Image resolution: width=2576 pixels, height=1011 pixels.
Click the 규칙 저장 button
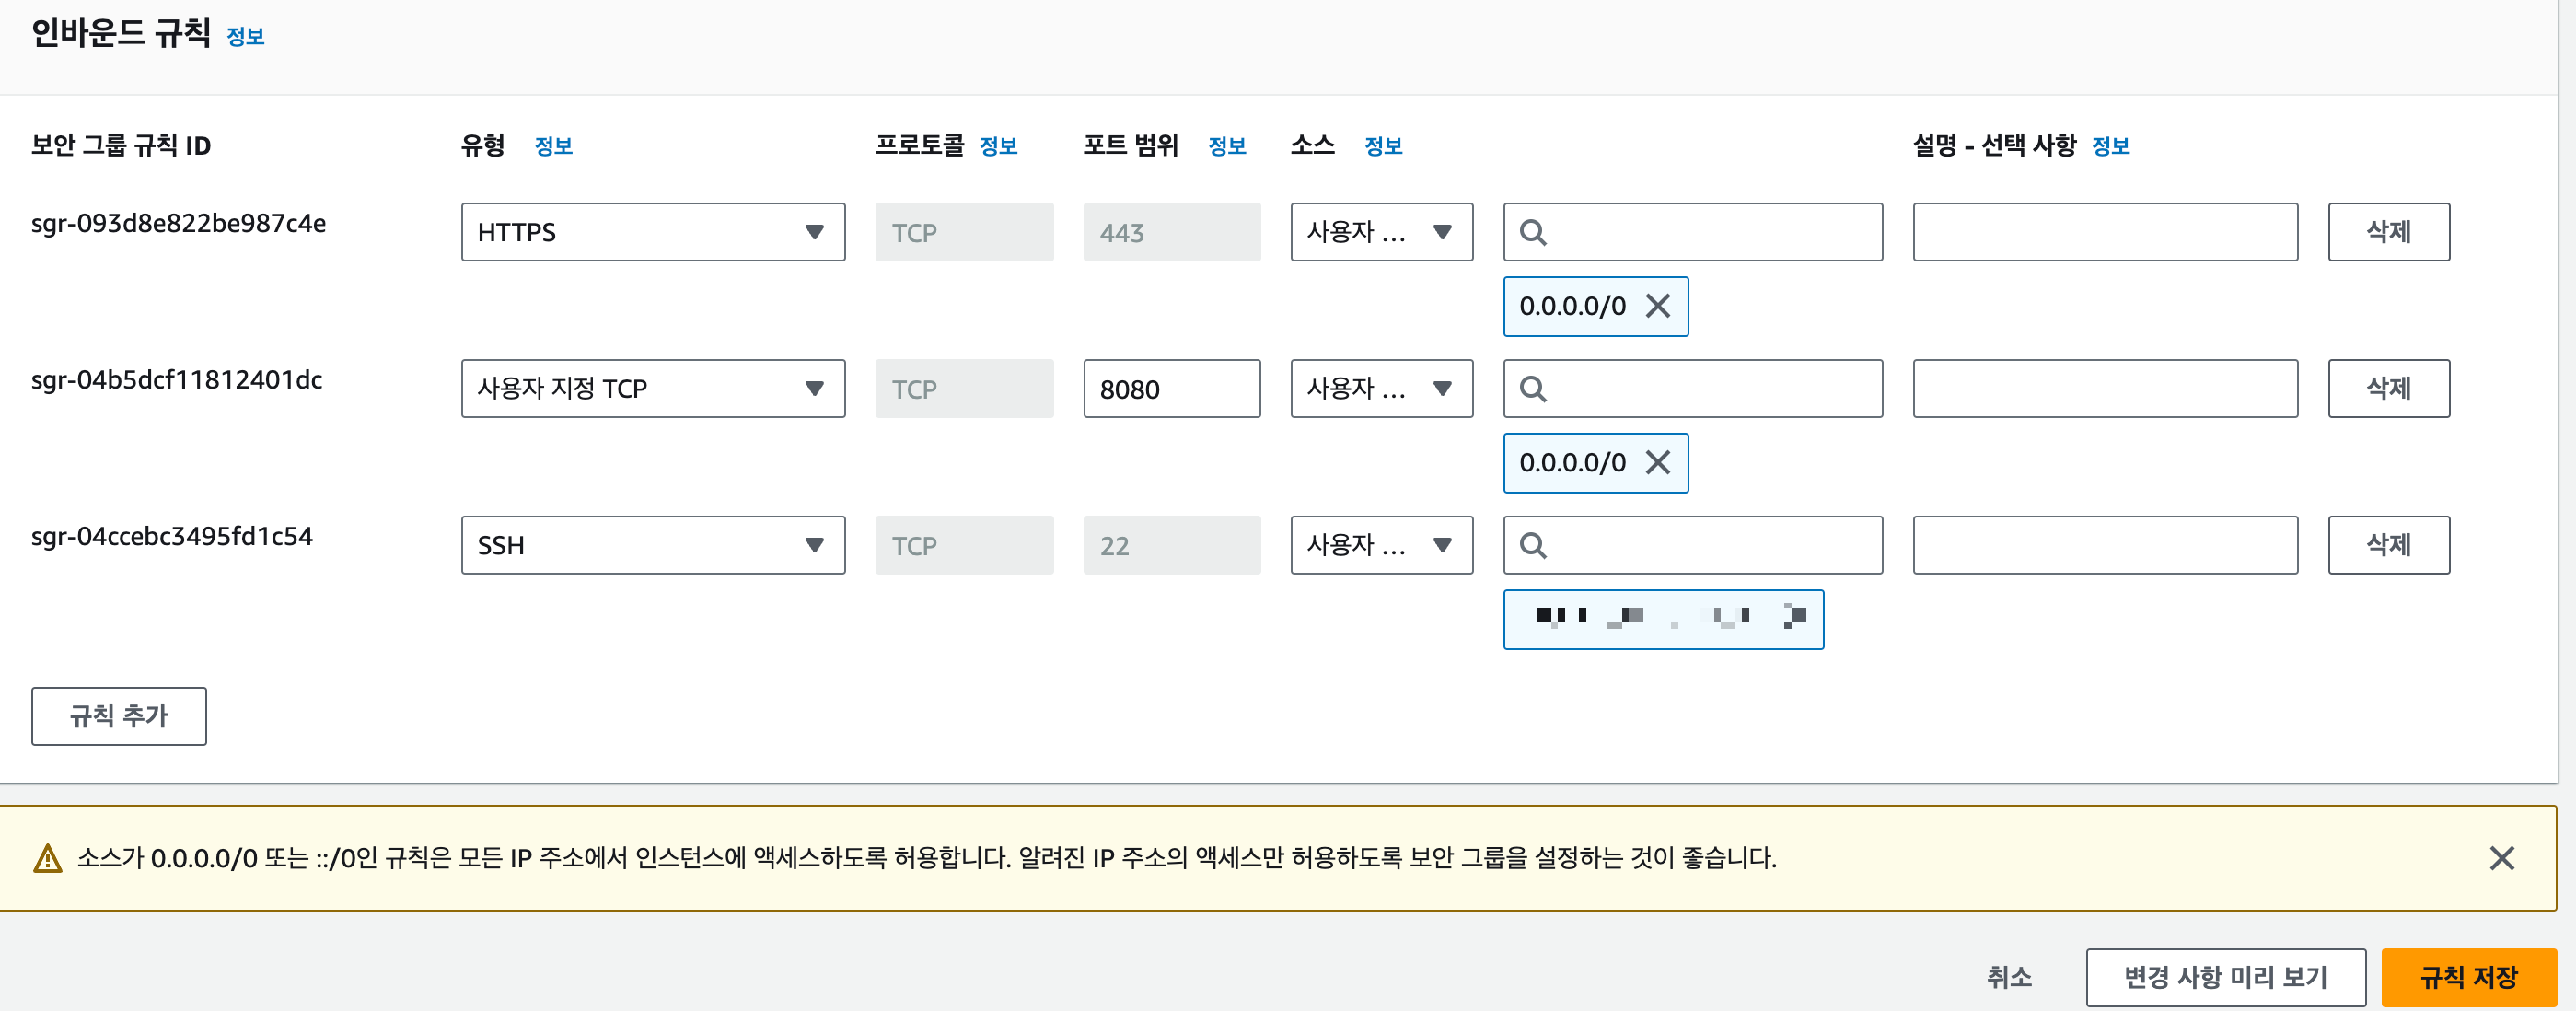pyautogui.click(x=2468, y=976)
